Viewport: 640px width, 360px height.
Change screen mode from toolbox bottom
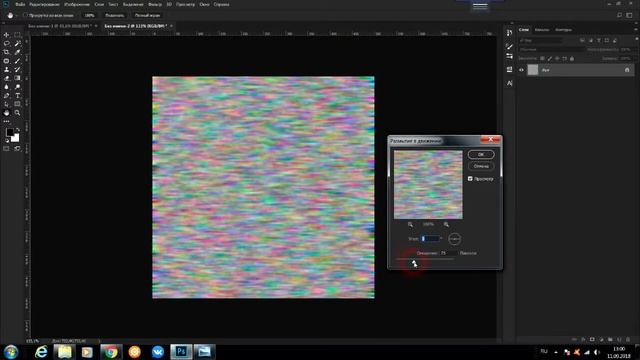tap(18, 149)
